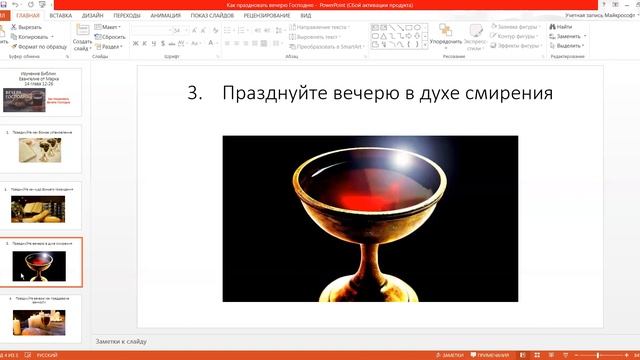Toggle strikethrough abc formatting
640x360 pixels.
point(172,43)
